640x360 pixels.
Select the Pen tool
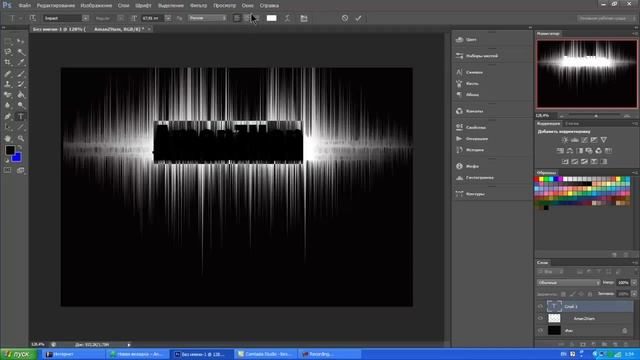[8, 116]
